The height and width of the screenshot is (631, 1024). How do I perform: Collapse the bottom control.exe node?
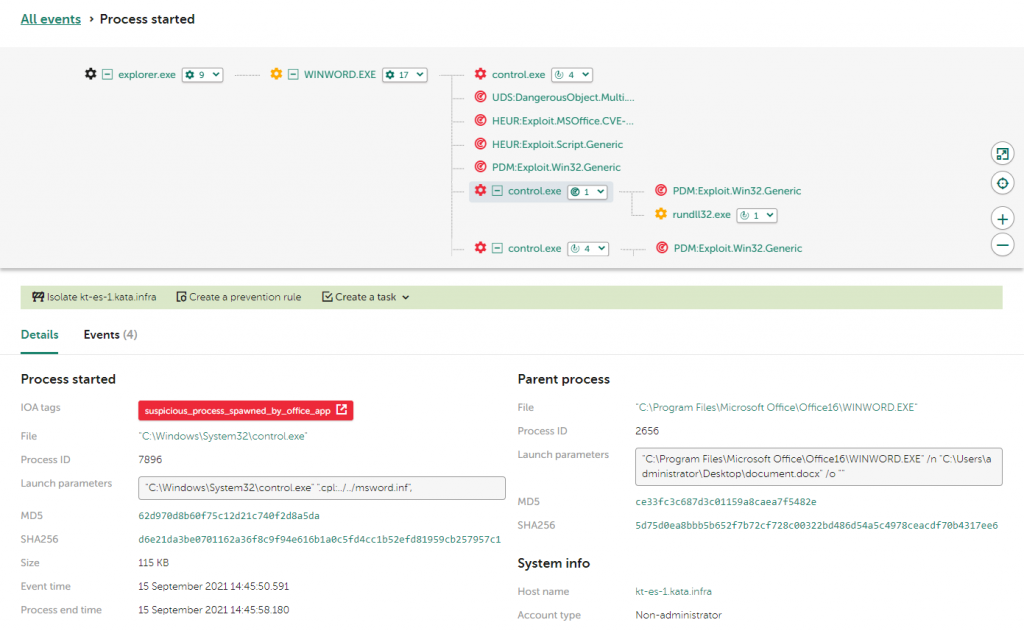(497, 248)
